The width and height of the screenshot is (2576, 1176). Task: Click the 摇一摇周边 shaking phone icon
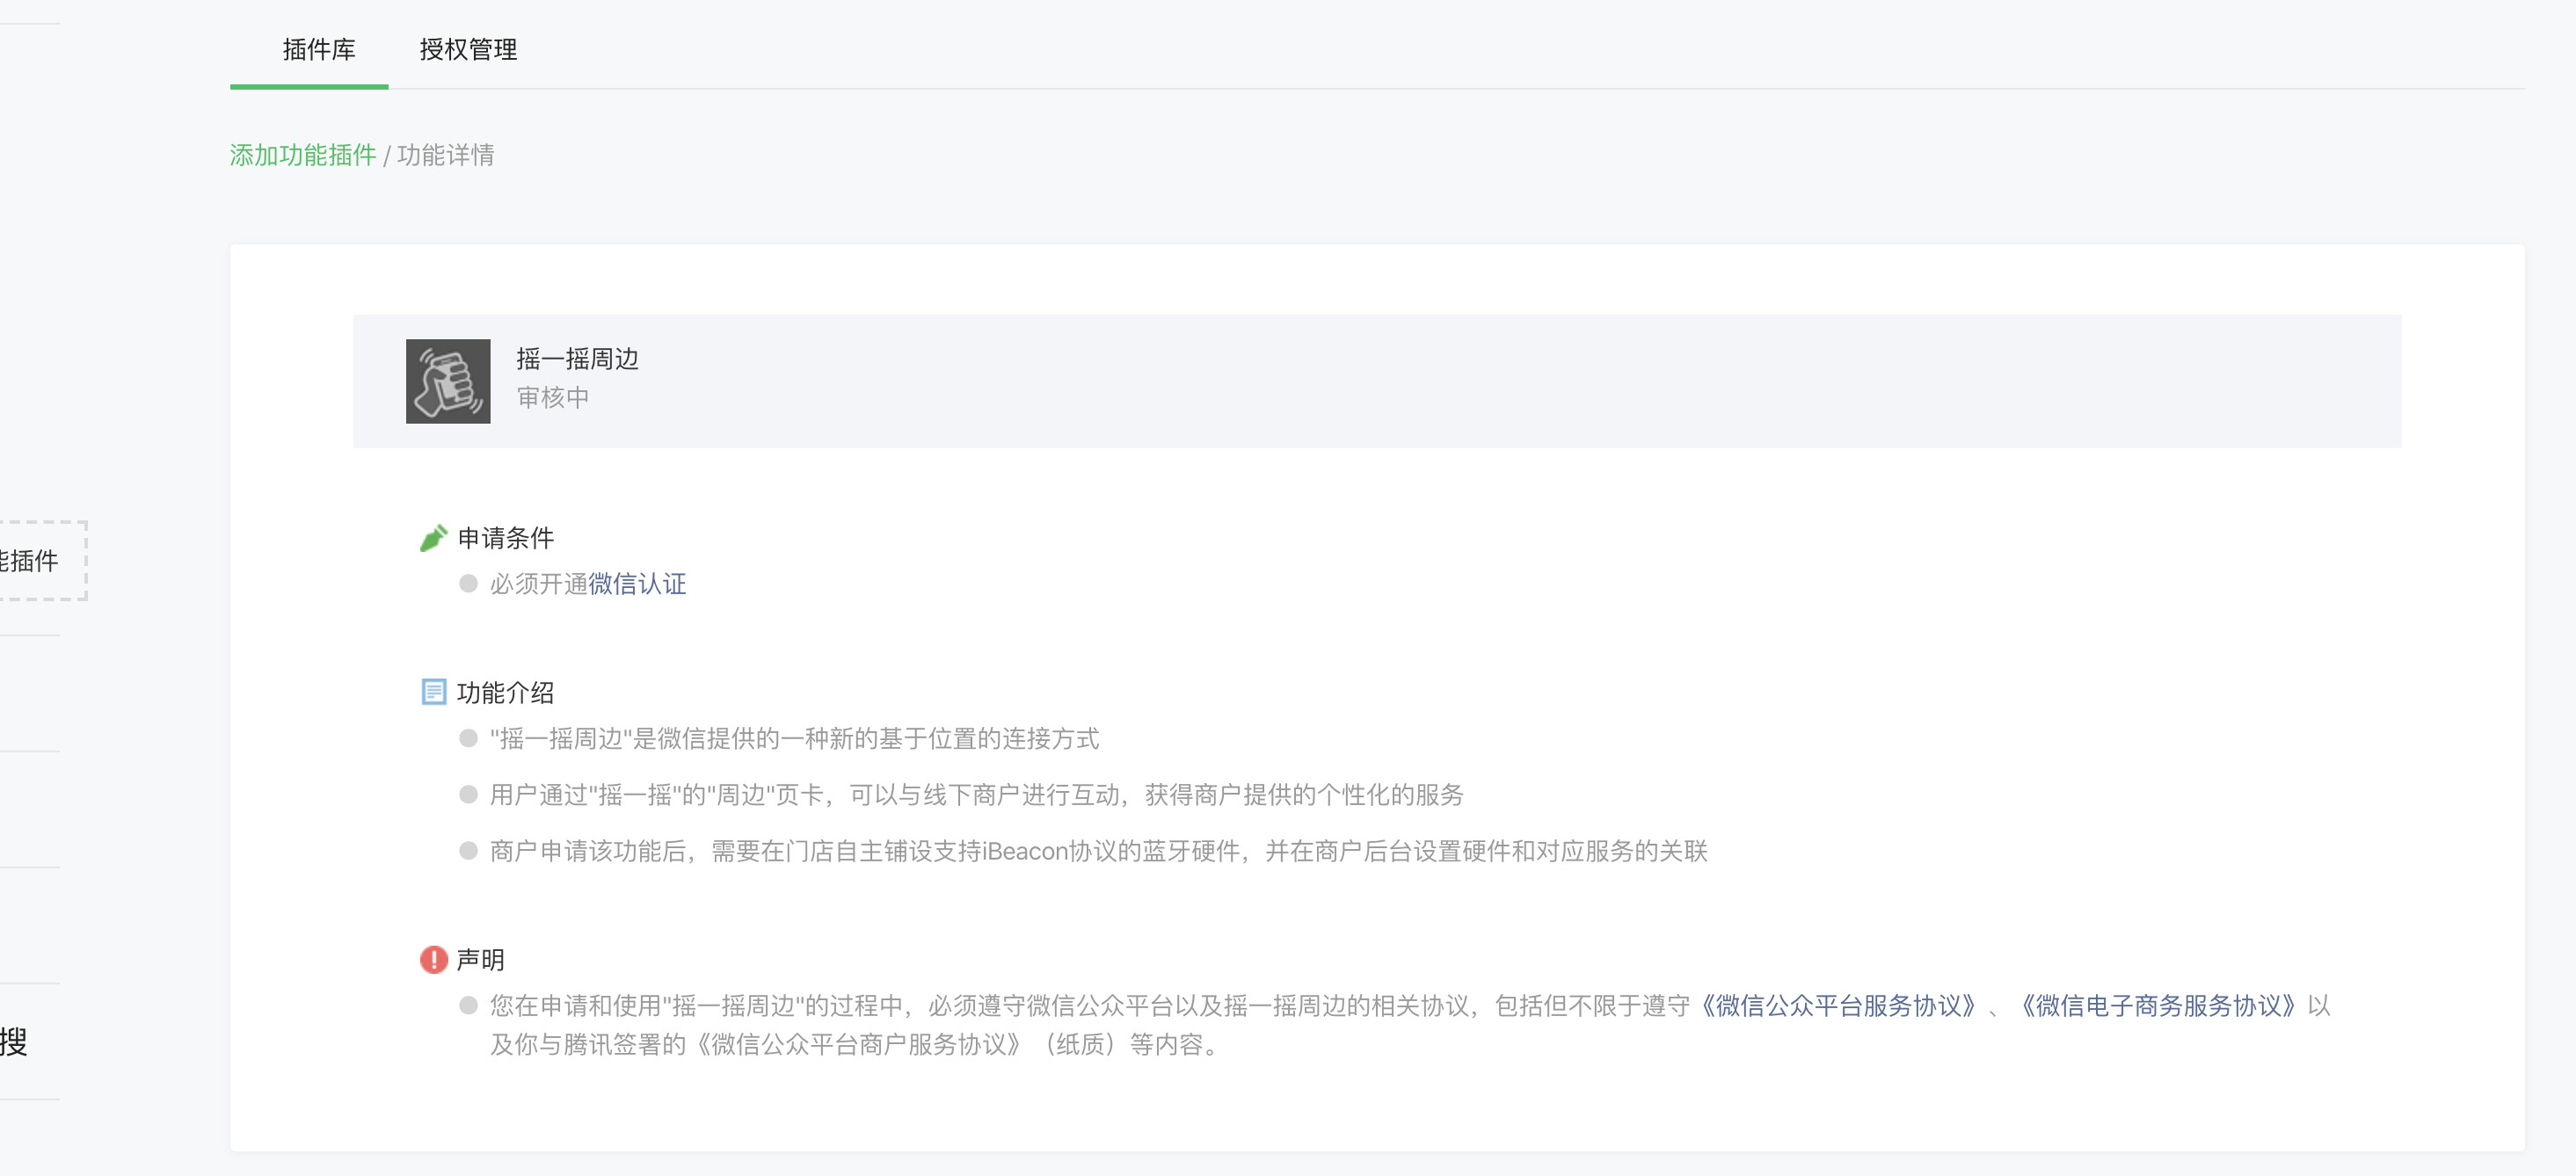pyautogui.click(x=447, y=381)
